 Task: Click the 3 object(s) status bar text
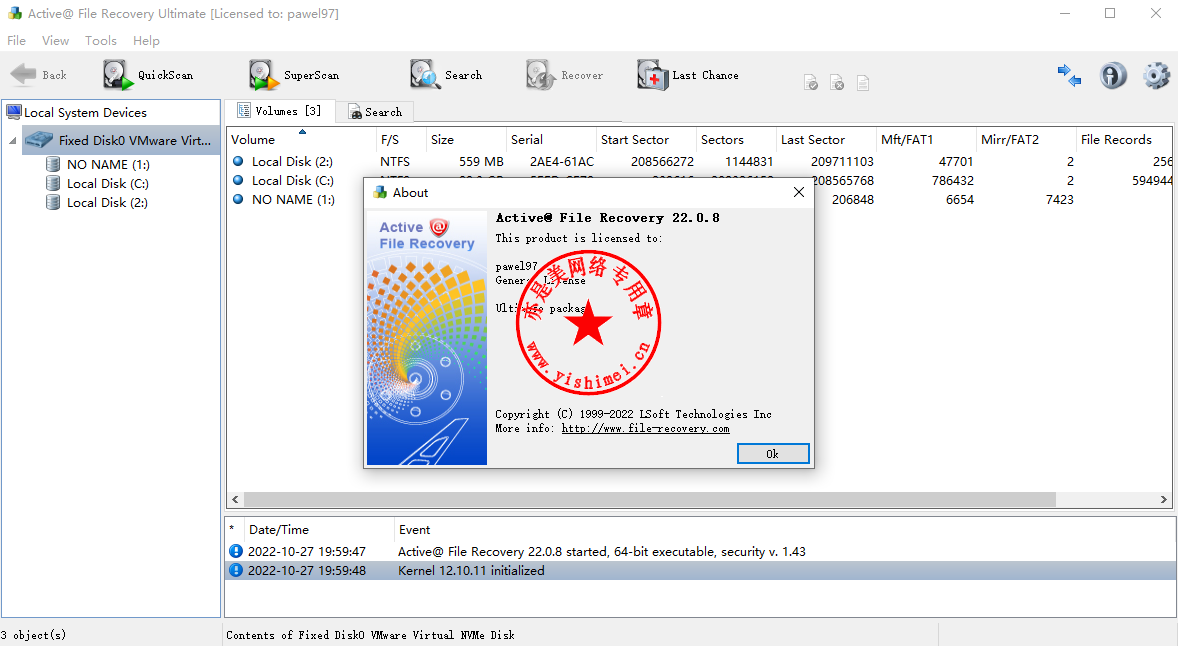point(33,635)
